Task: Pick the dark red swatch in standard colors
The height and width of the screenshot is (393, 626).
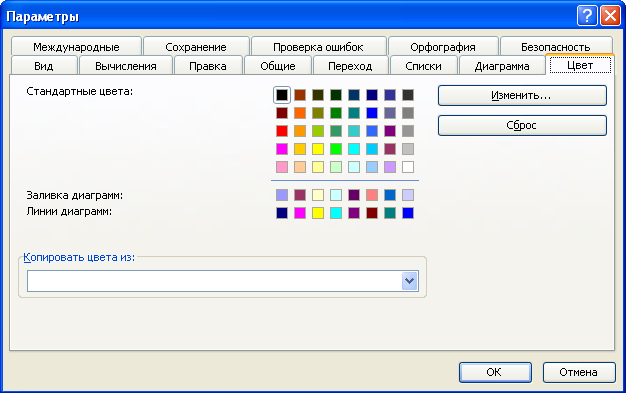Action: 282,113
